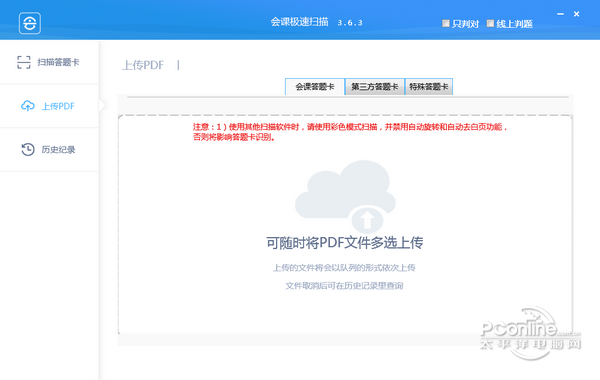This screenshot has width=600, height=380.
Task: Click the 上传的文件将会以队列的形式依次上传 hint
Action: coord(344,267)
